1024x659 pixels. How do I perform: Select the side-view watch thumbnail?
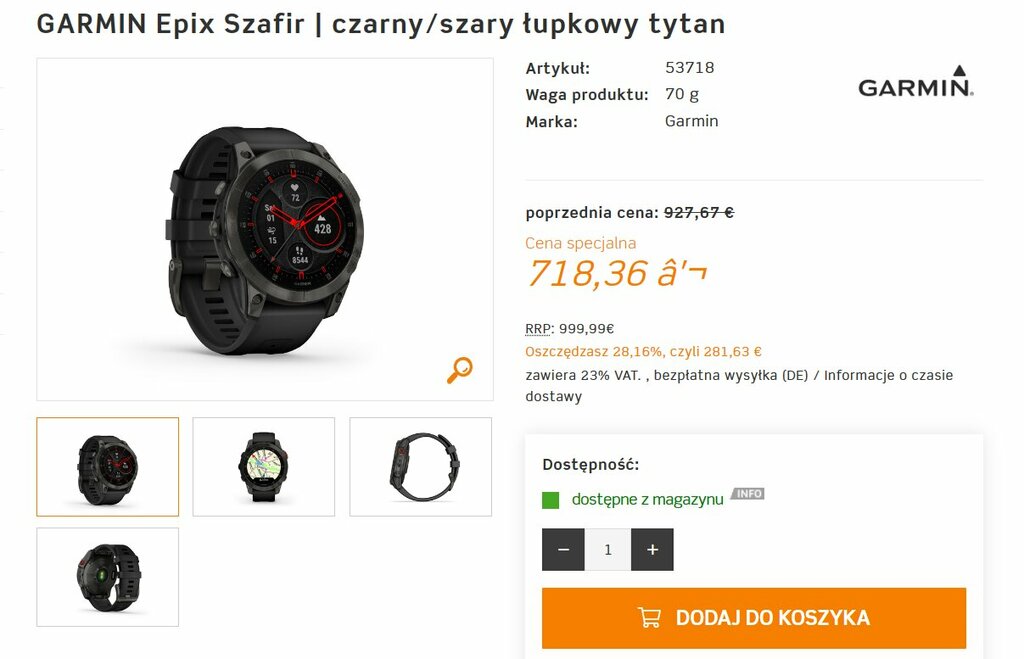click(x=421, y=467)
